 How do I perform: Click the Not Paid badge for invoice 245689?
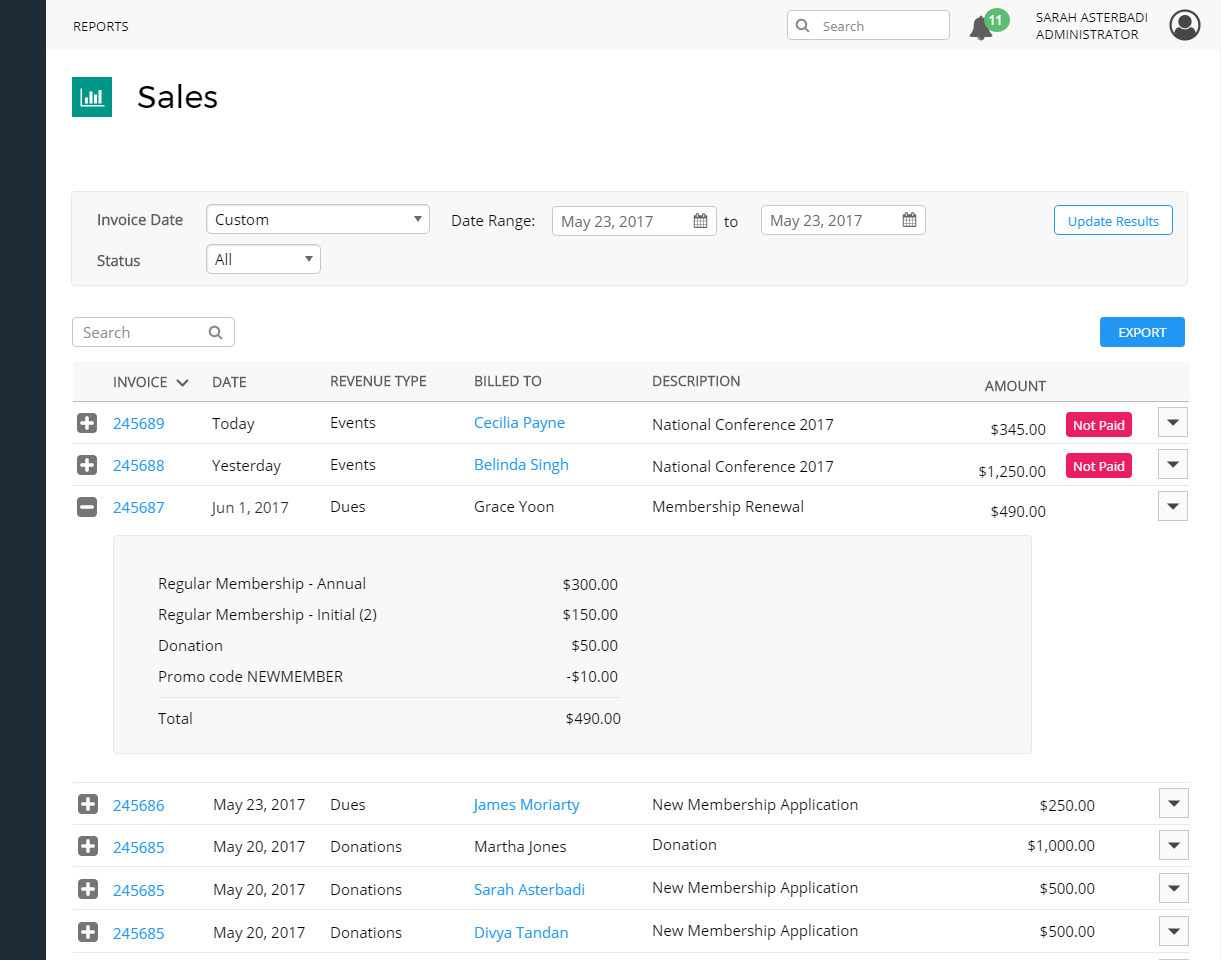[x=1099, y=425]
